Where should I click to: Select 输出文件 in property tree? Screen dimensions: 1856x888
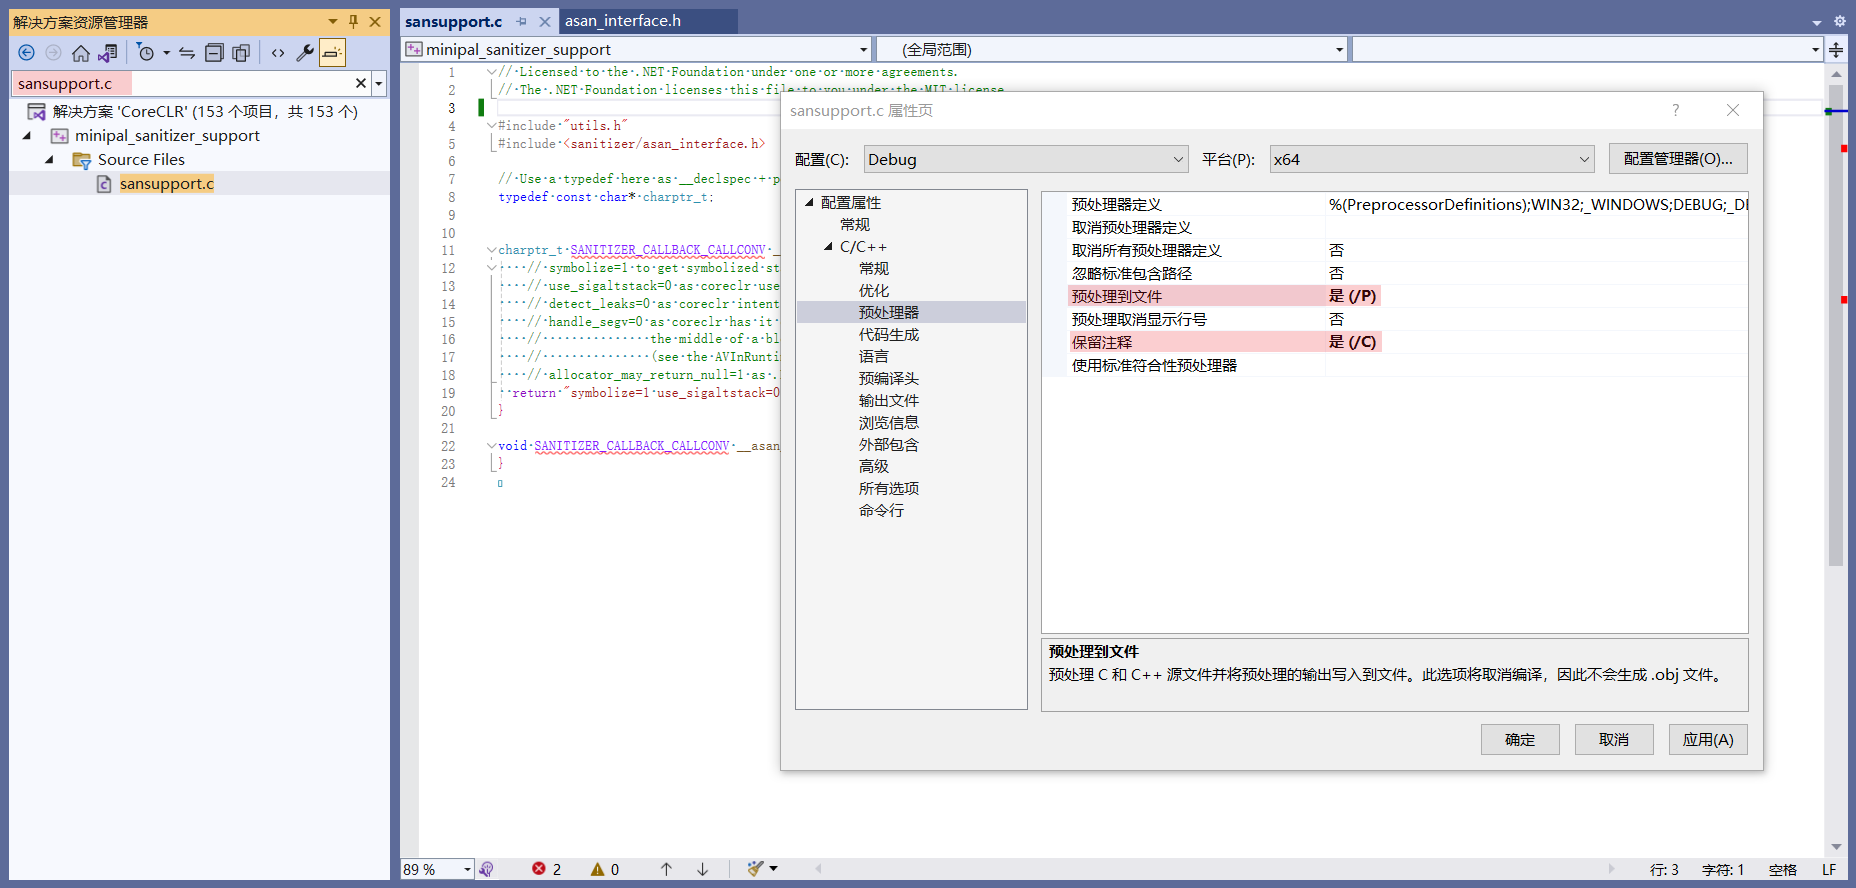[x=889, y=400]
